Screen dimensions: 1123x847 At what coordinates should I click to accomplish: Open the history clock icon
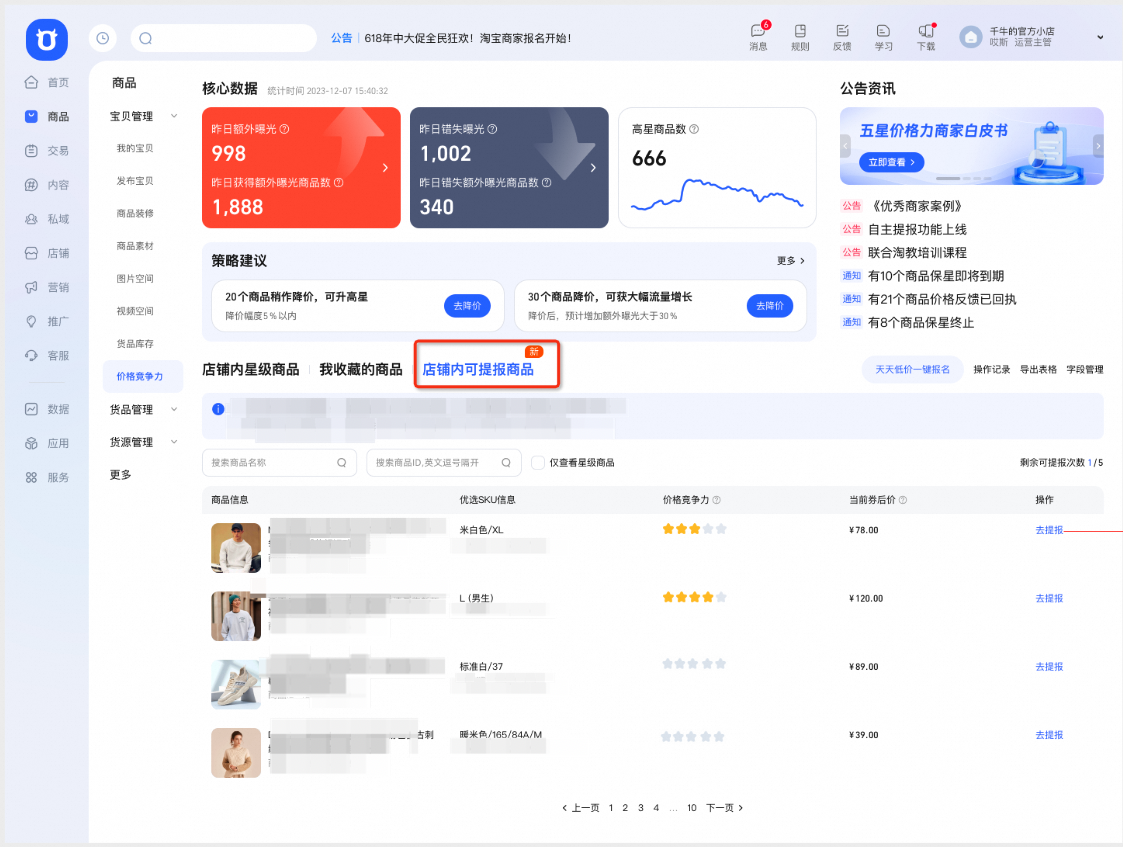tap(102, 38)
